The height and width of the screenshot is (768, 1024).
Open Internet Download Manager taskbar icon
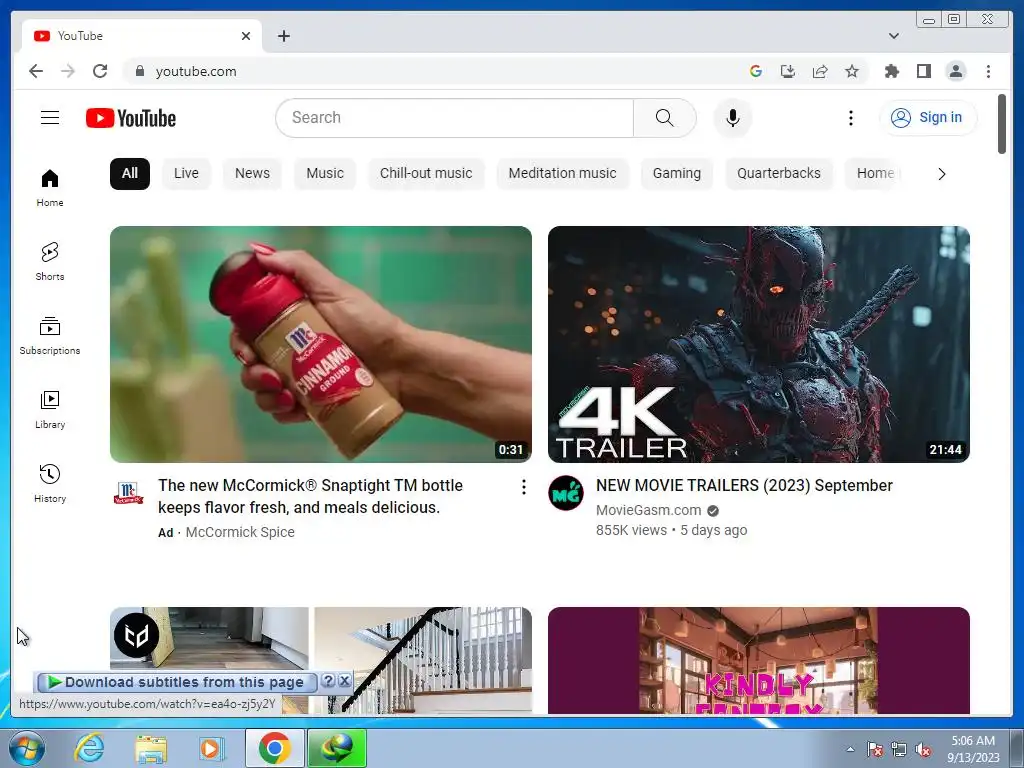[x=337, y=748]
